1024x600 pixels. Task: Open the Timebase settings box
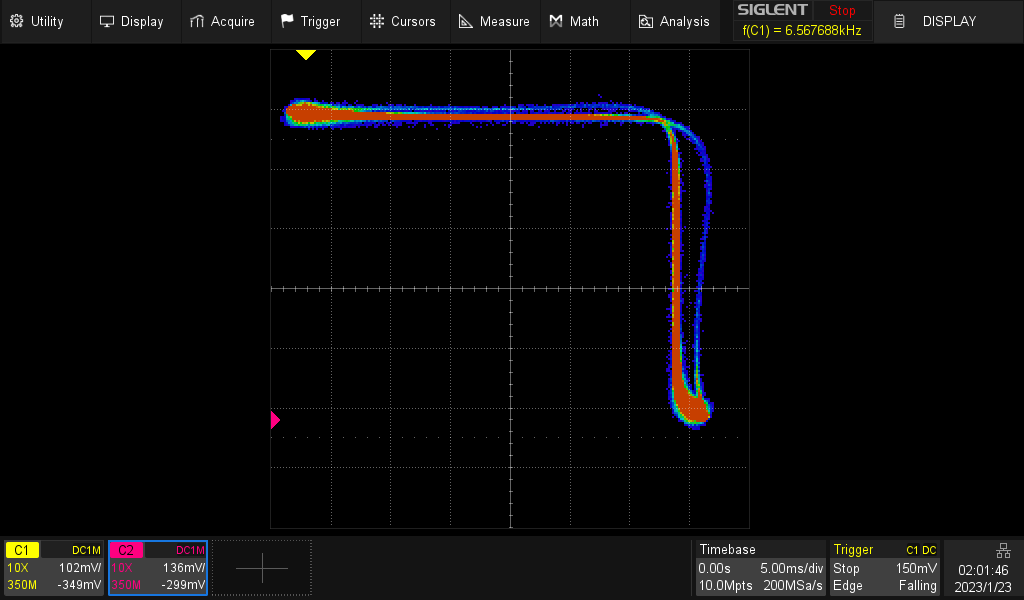click(760, 567)
